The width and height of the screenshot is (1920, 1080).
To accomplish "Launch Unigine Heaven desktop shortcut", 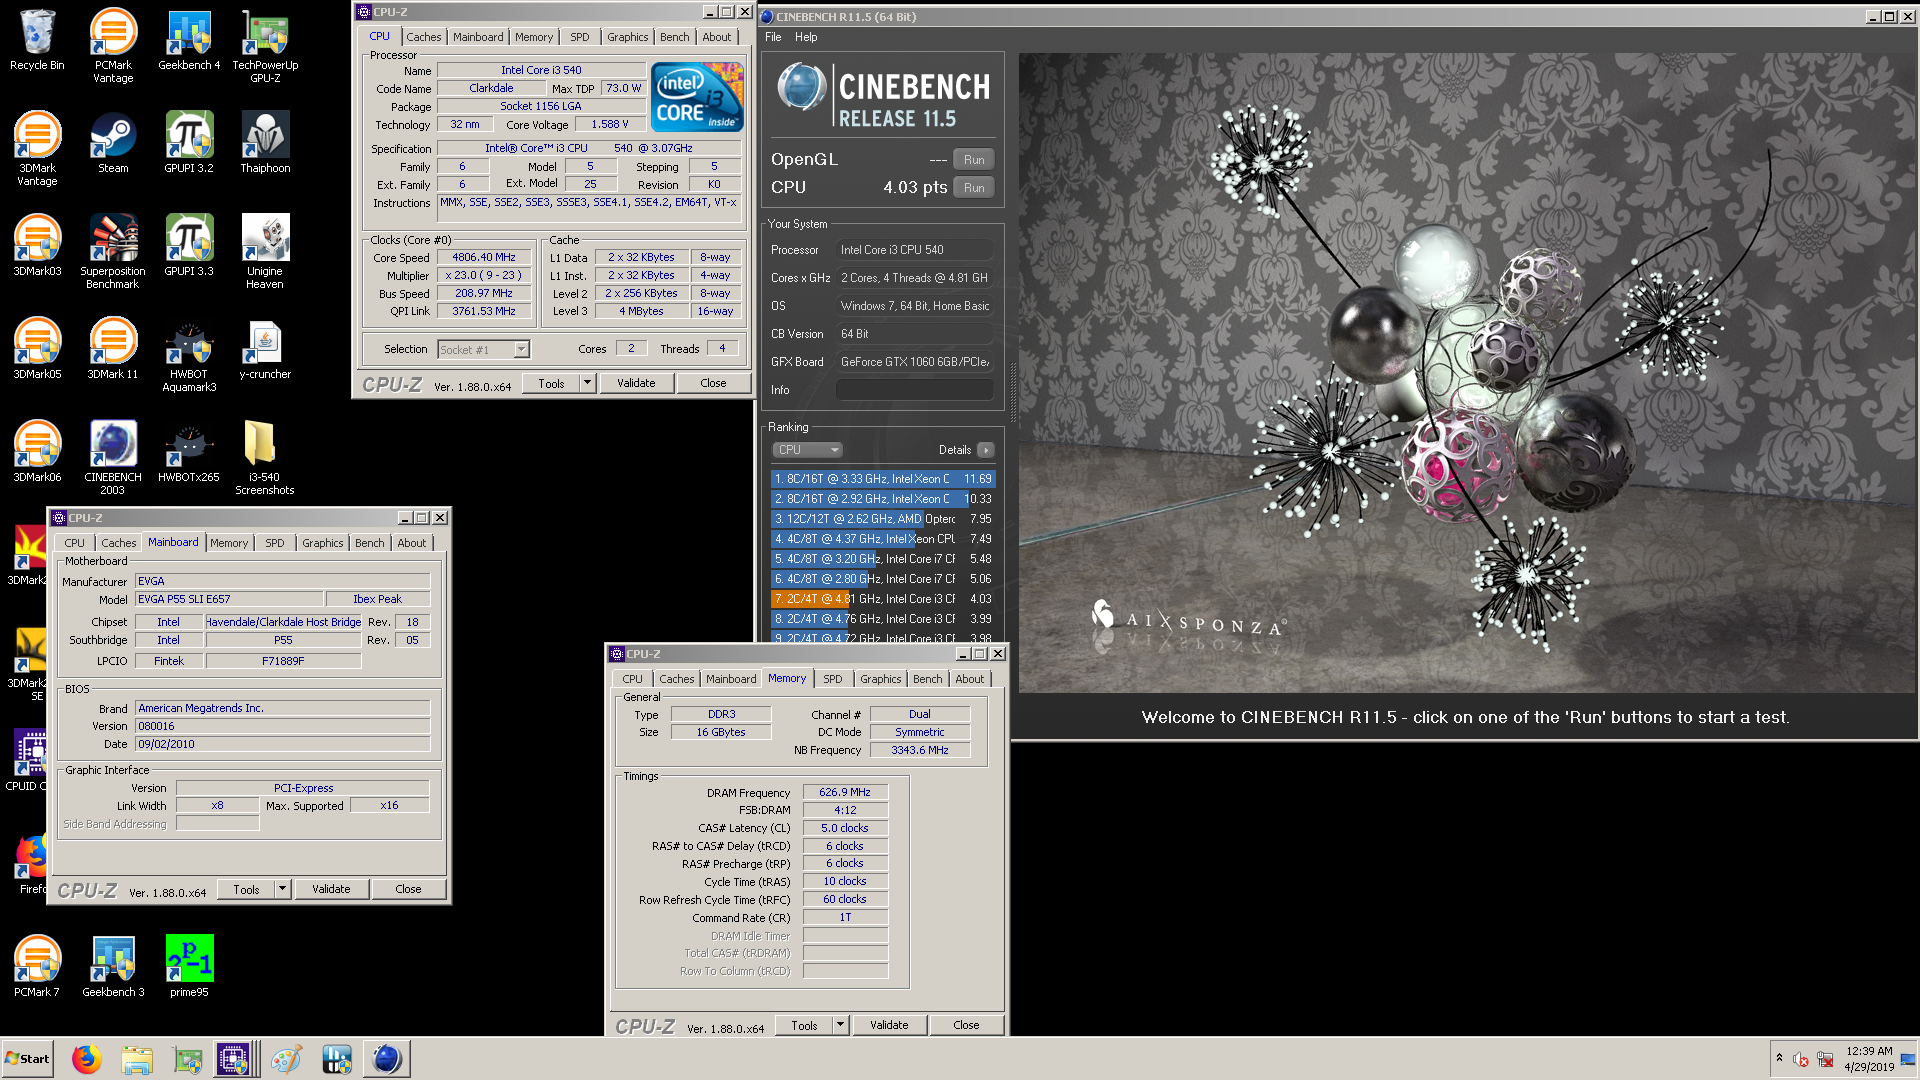I will [x=265, y=252].
